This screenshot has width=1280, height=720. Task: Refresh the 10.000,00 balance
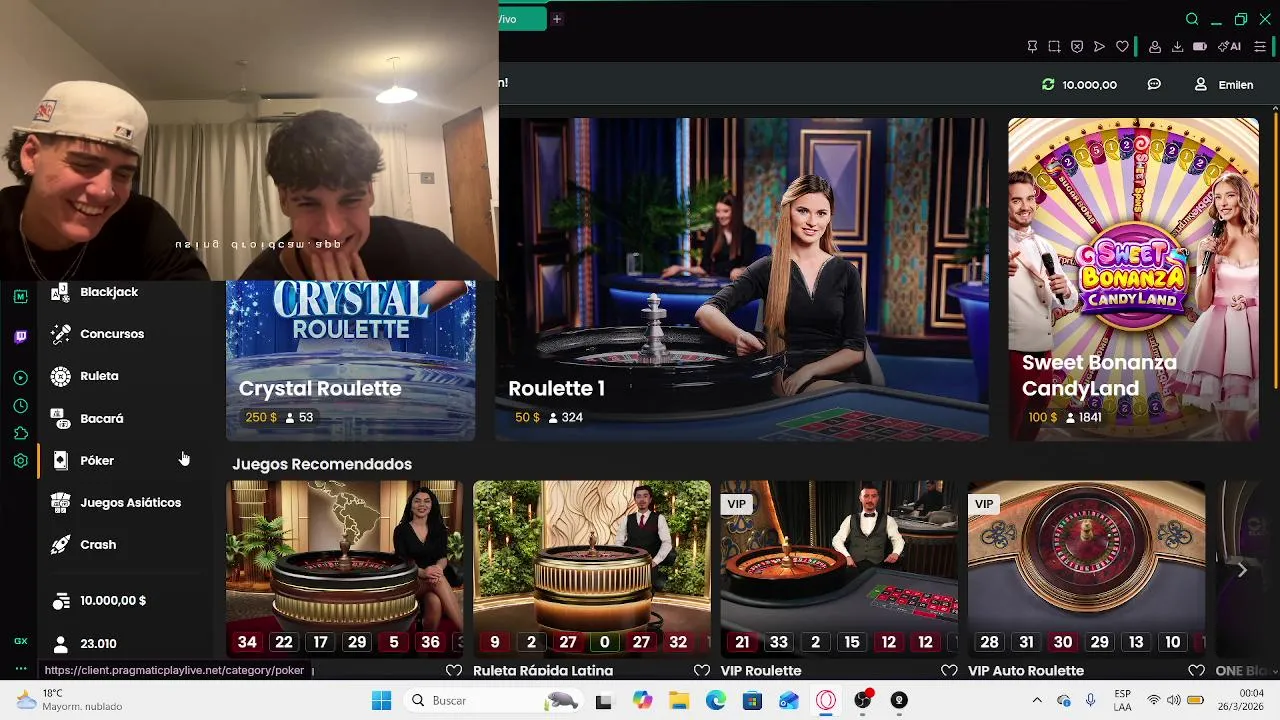click(1048, 85)
